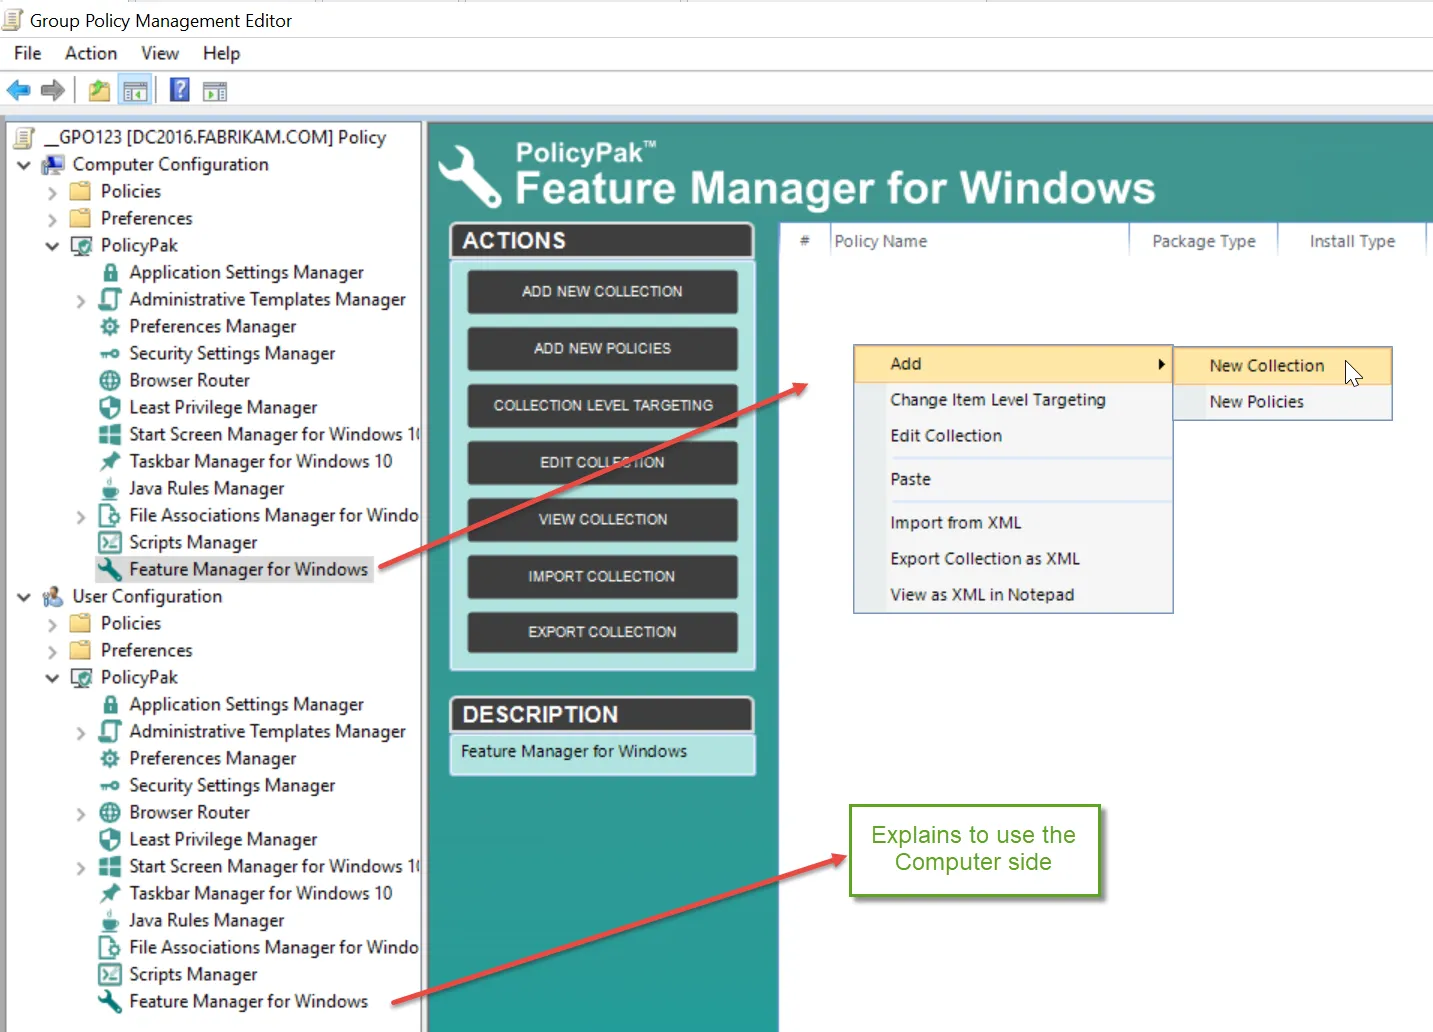Select View as XML in Notepad
The width and height of the screenshot is (1433, 1032).
(1012, 595)
